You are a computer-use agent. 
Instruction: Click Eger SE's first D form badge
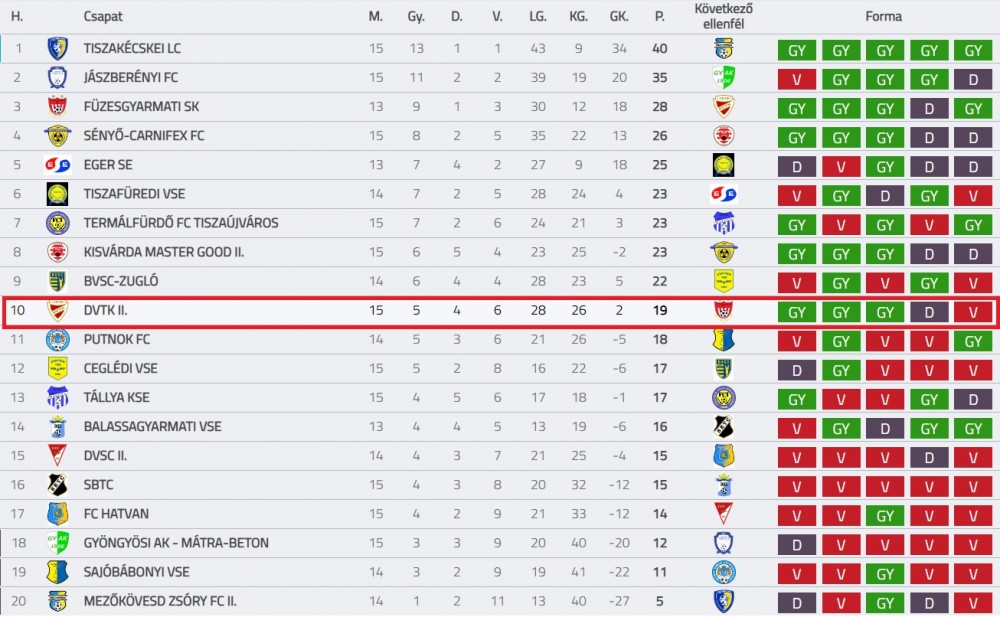click(797, 167)
